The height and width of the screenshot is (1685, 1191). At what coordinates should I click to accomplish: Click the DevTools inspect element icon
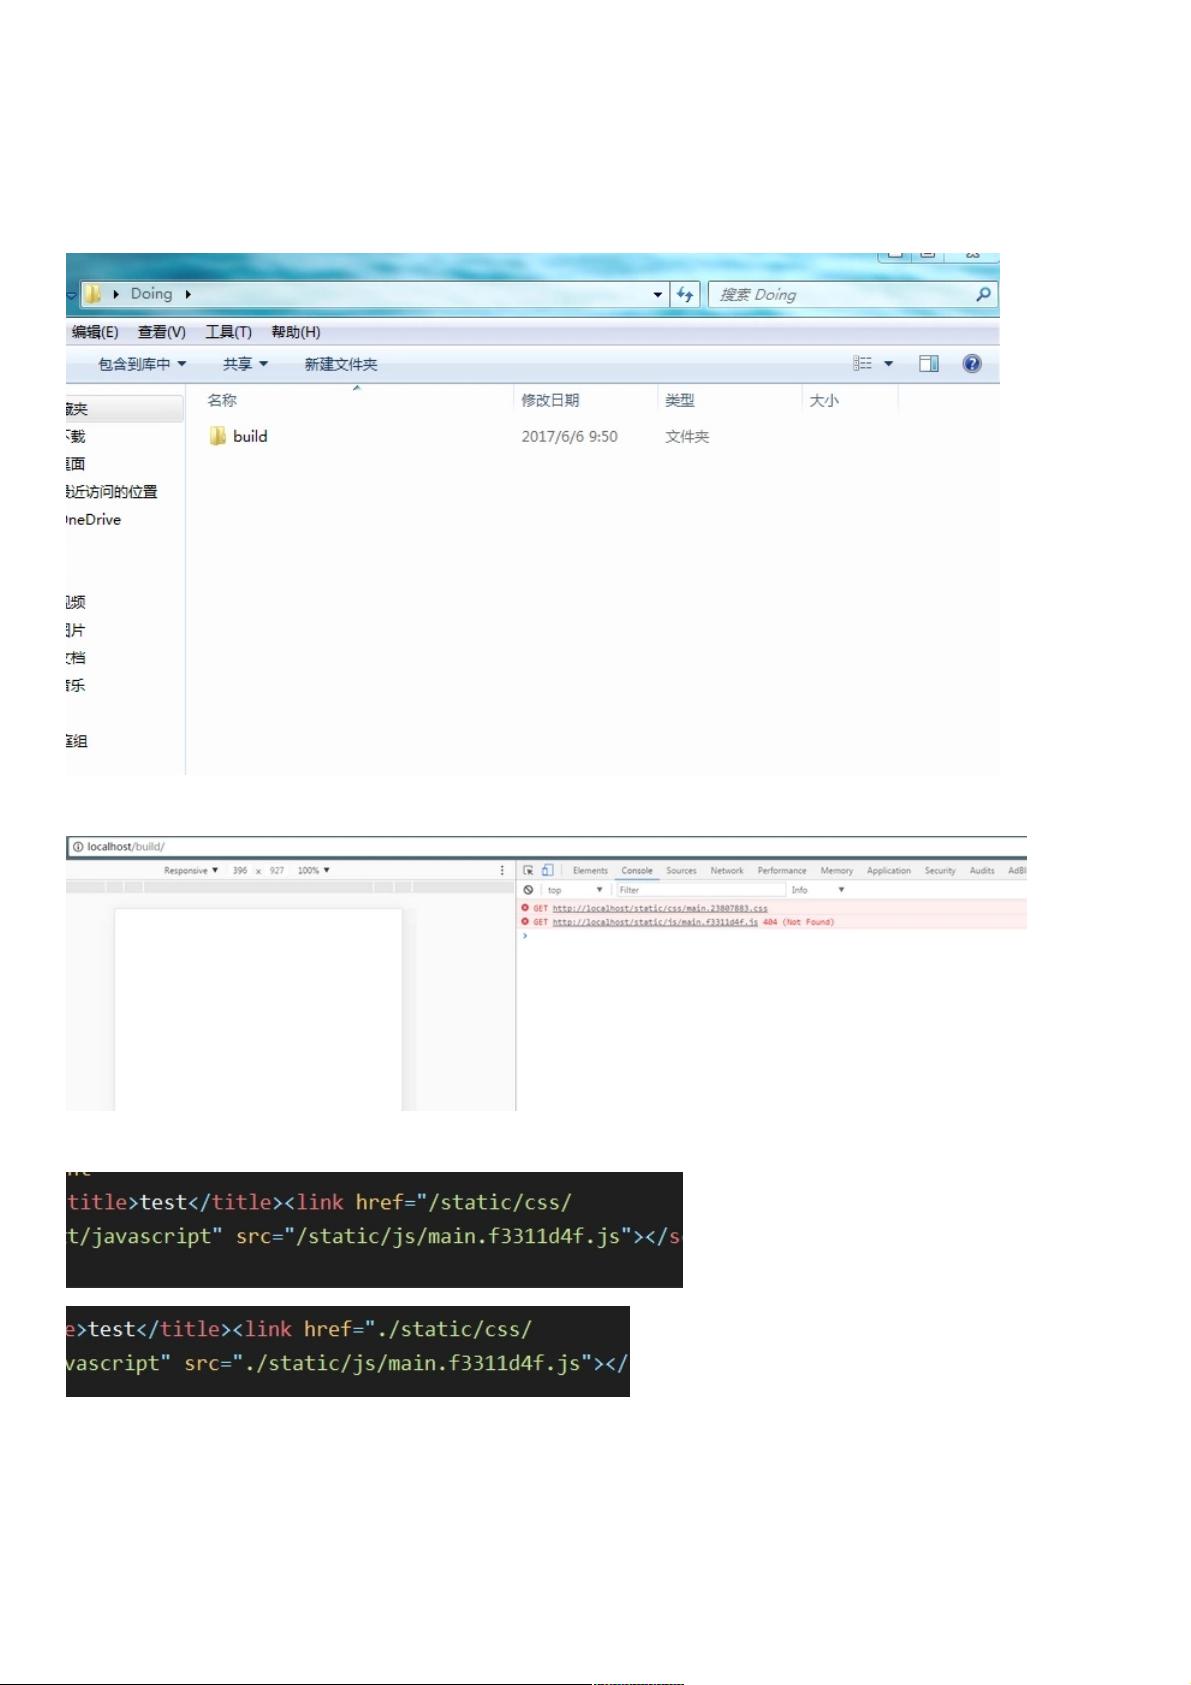coord(528,870)
